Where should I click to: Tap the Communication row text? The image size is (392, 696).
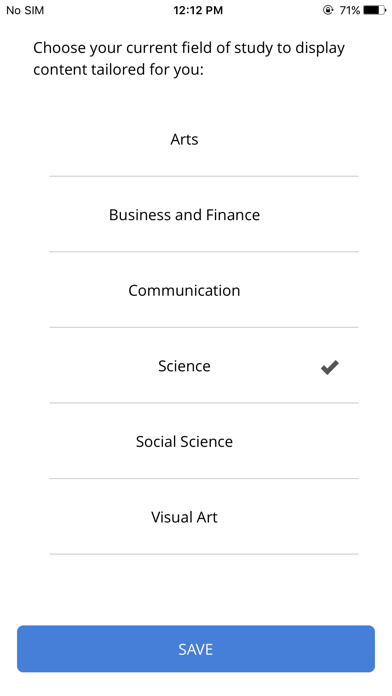[184, 290]
